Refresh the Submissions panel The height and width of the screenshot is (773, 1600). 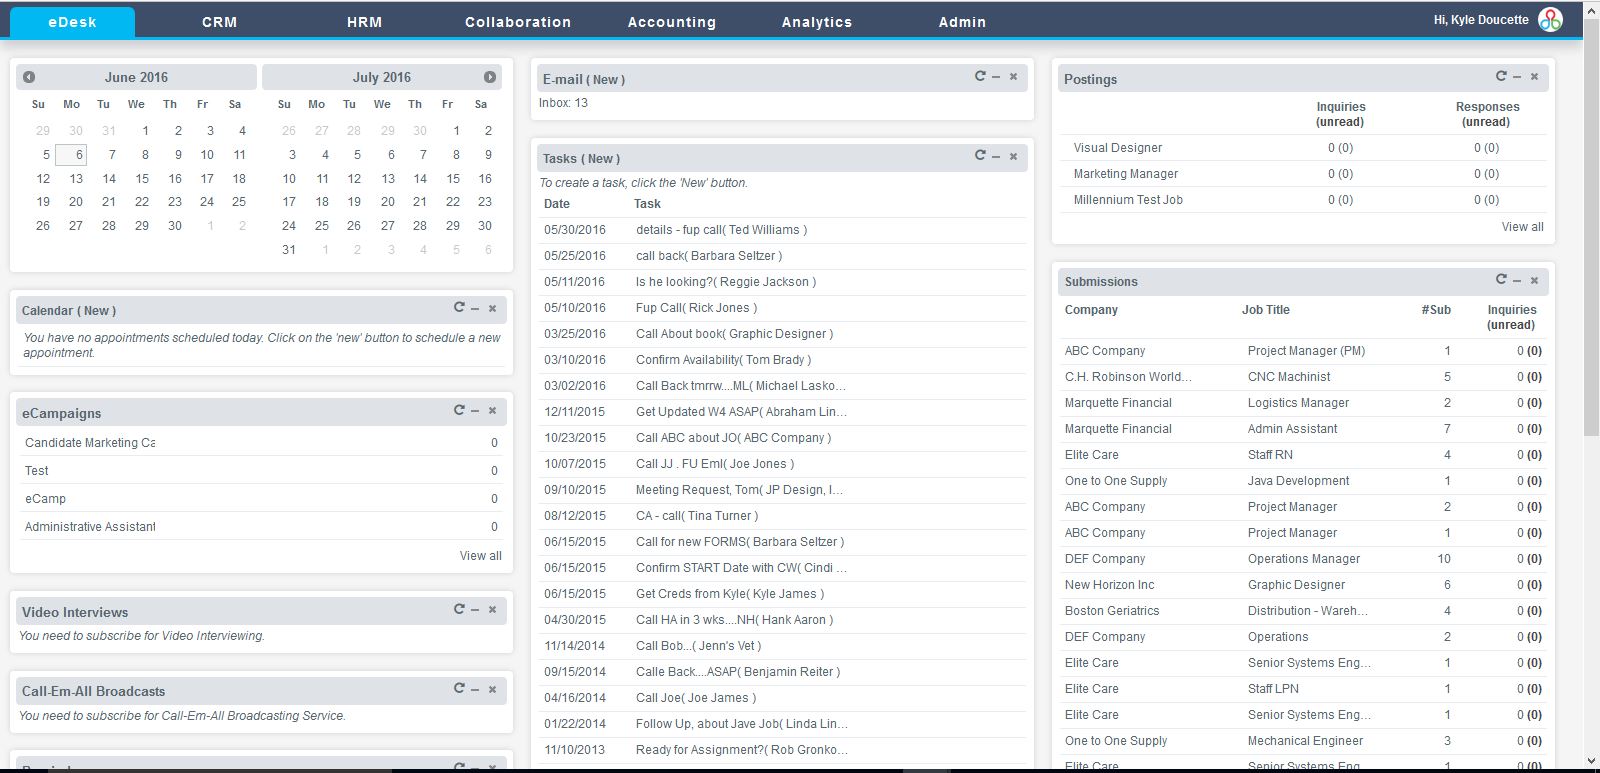click(1501, 279)
